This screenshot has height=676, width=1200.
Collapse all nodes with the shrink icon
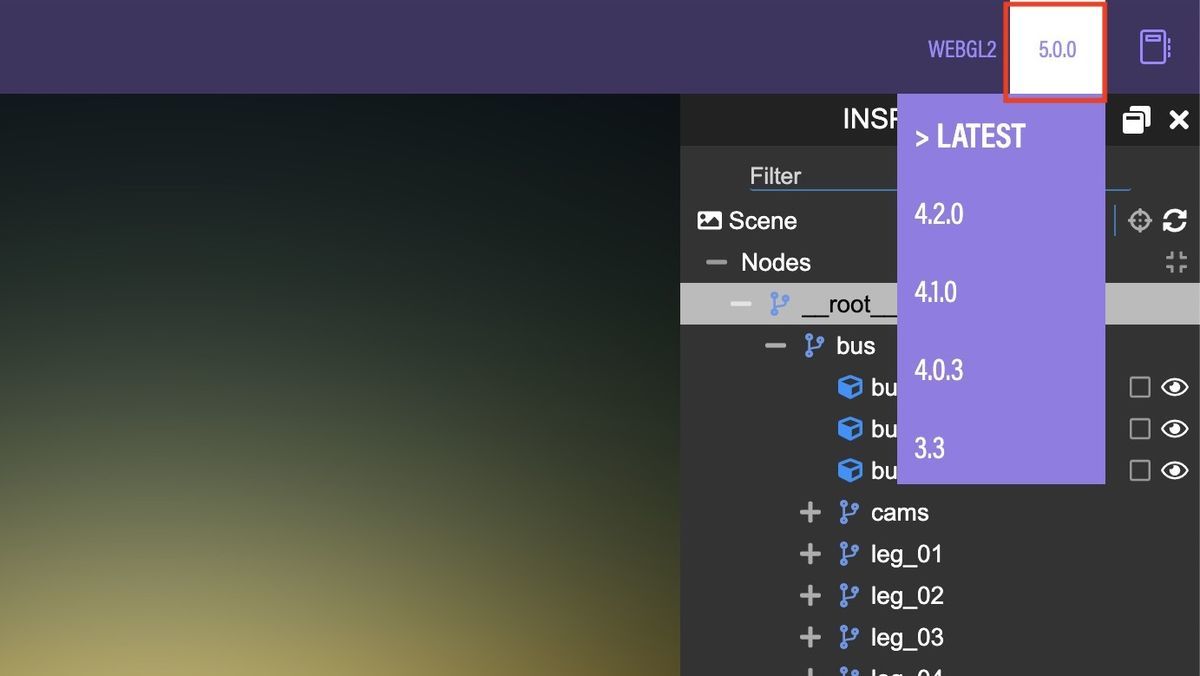(1176, 261)
